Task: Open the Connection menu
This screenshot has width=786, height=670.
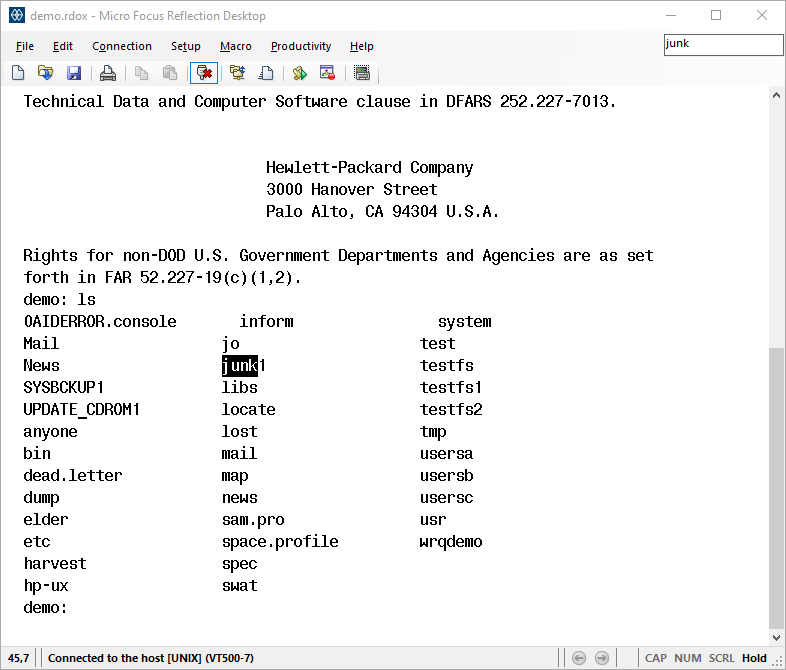Action: [122, 46]
